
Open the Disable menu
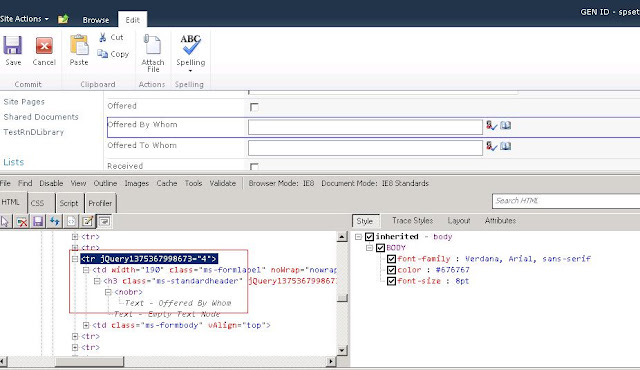click(51, 183)
